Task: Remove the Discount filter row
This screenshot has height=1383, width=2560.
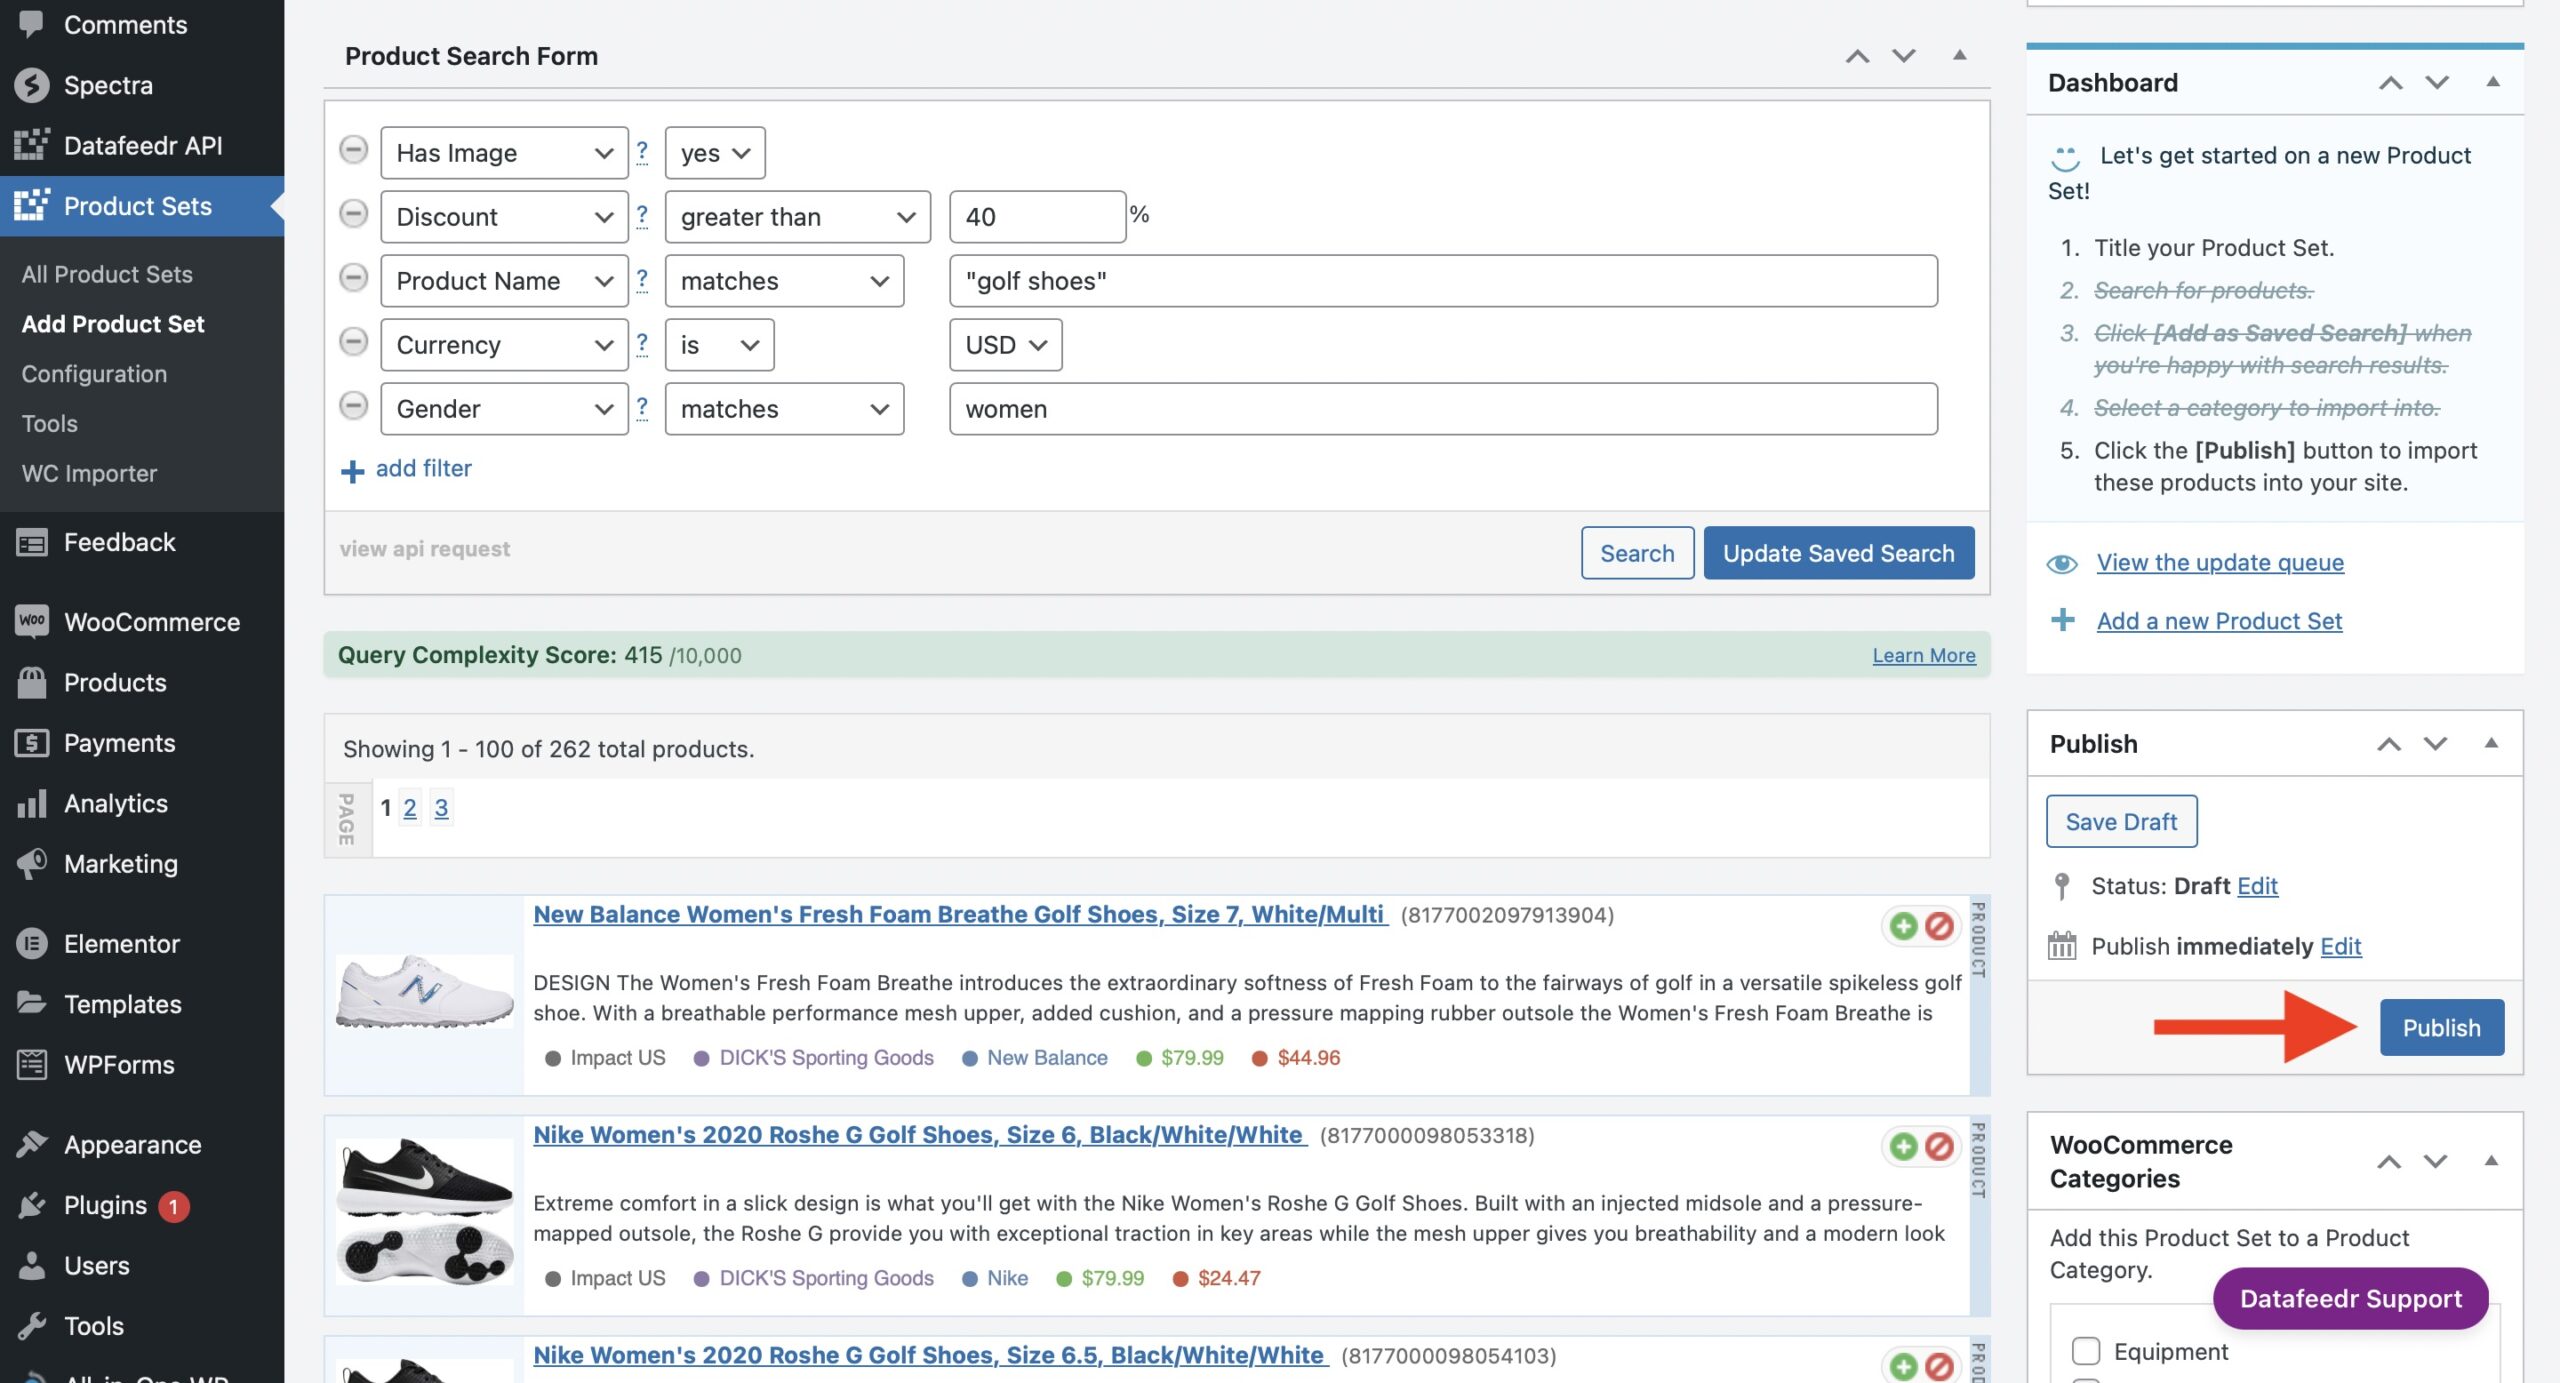Action: click(x=353, y=214)
